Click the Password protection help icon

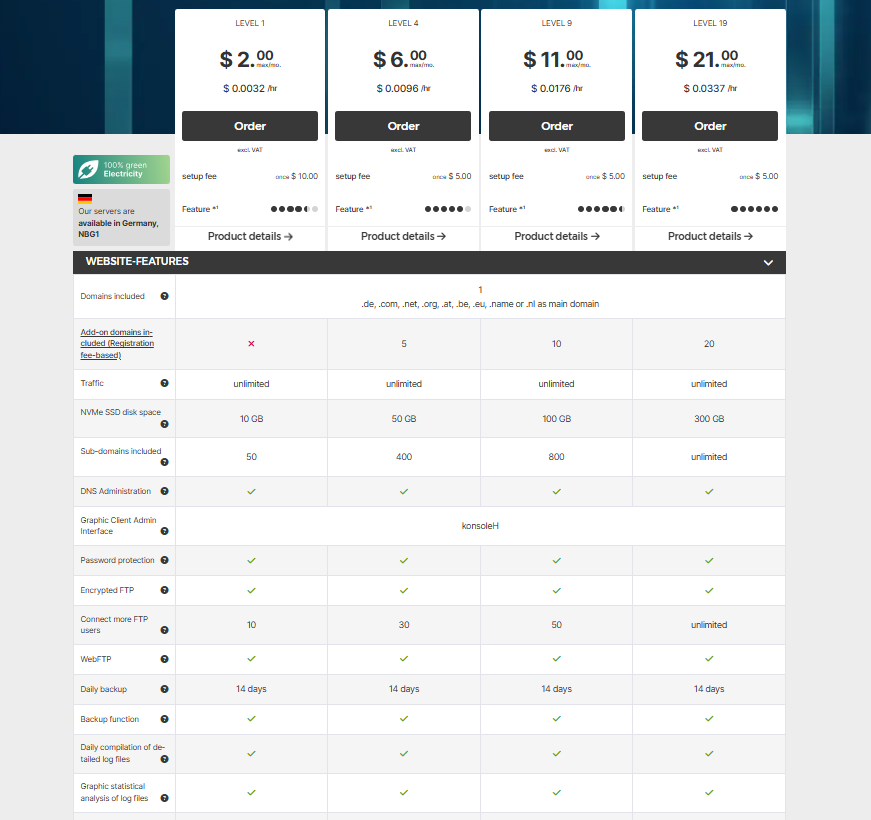(164, 560)
